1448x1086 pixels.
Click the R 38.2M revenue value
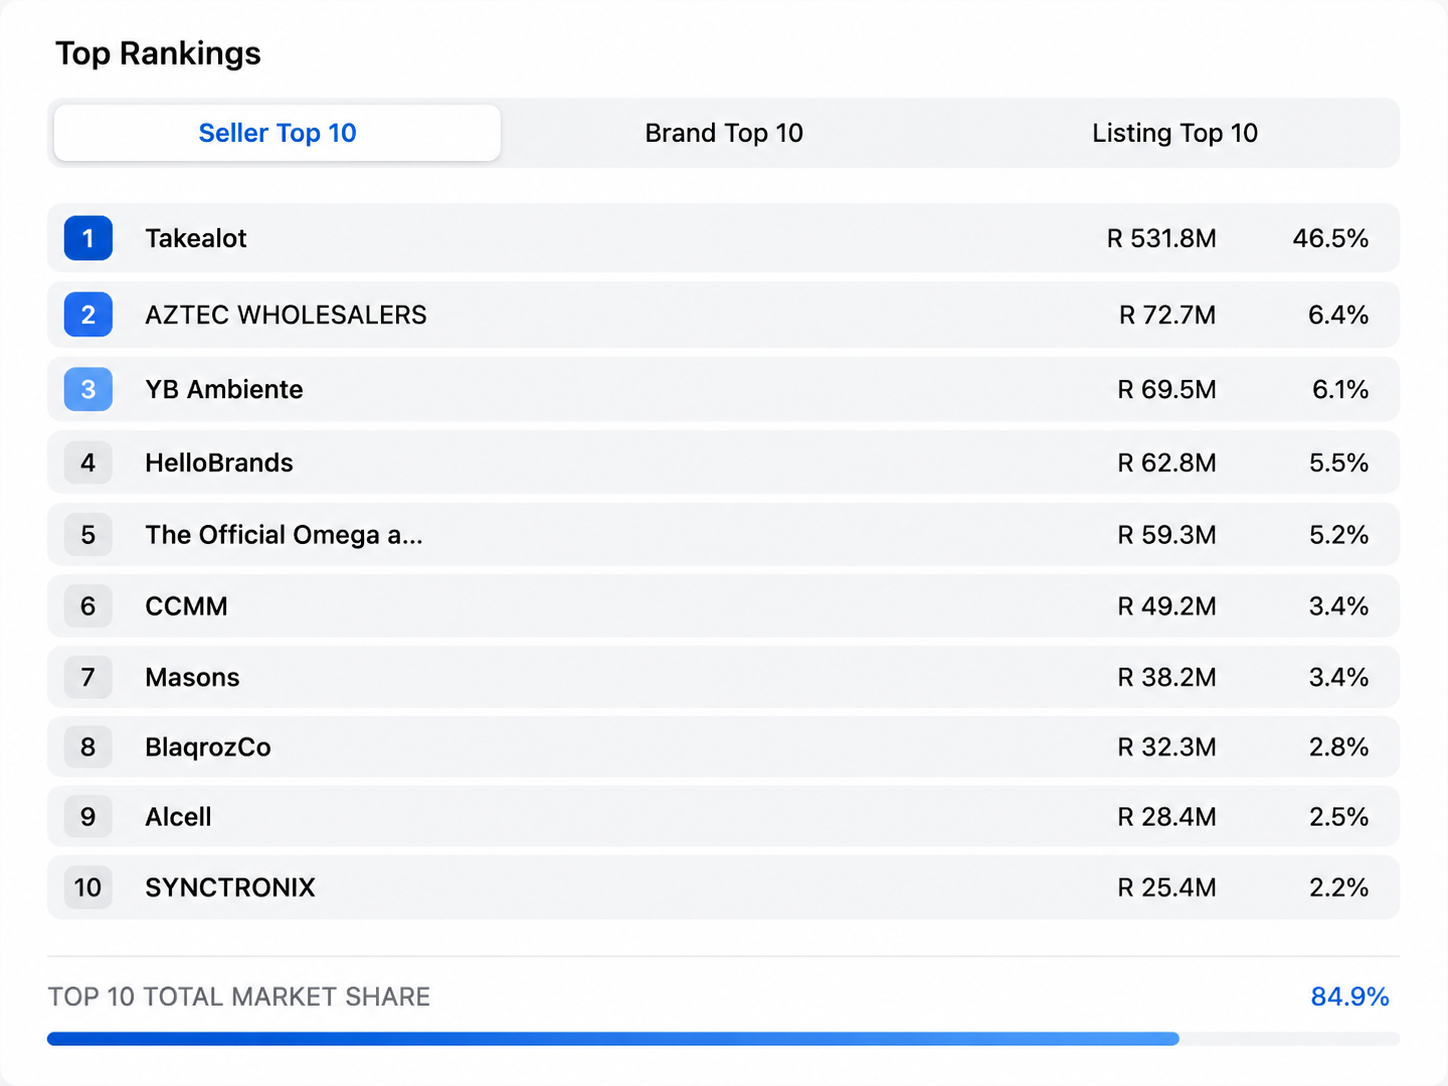1167,677
